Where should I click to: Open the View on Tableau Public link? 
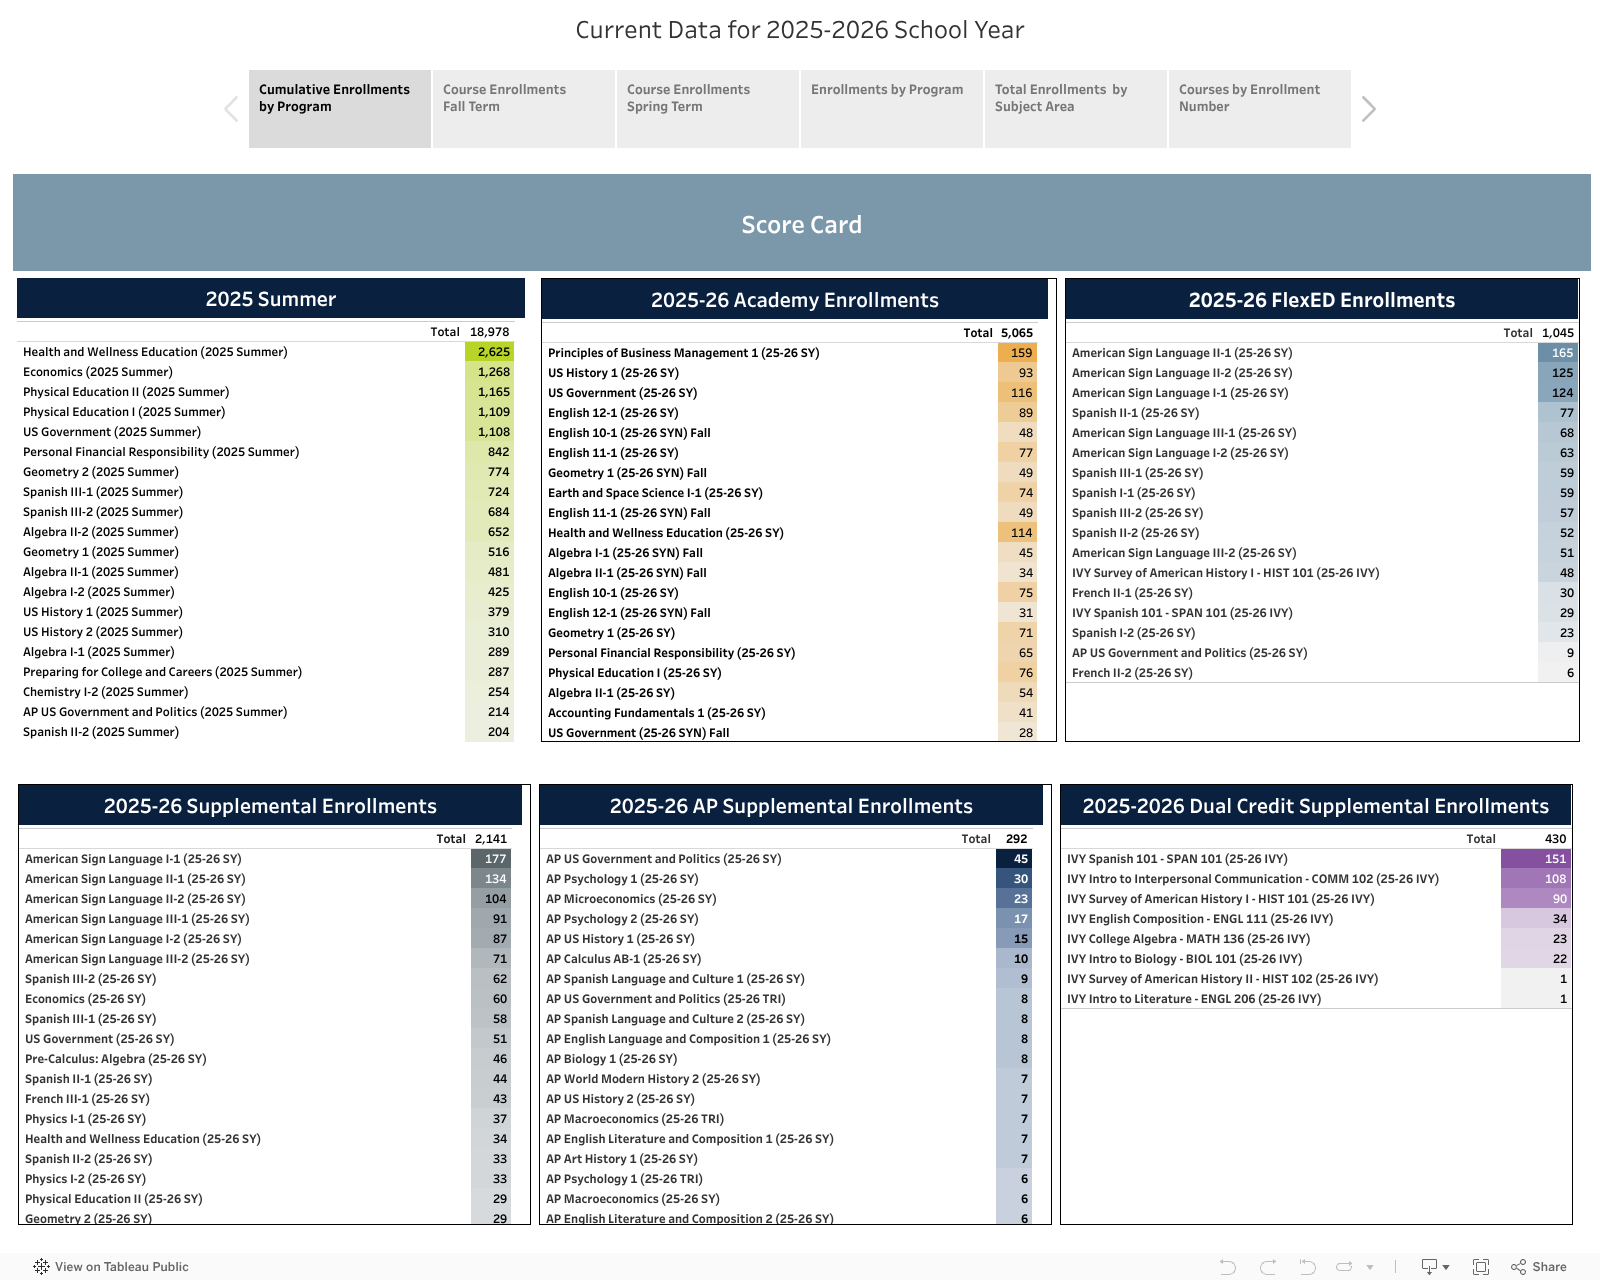pos(121,1267)
